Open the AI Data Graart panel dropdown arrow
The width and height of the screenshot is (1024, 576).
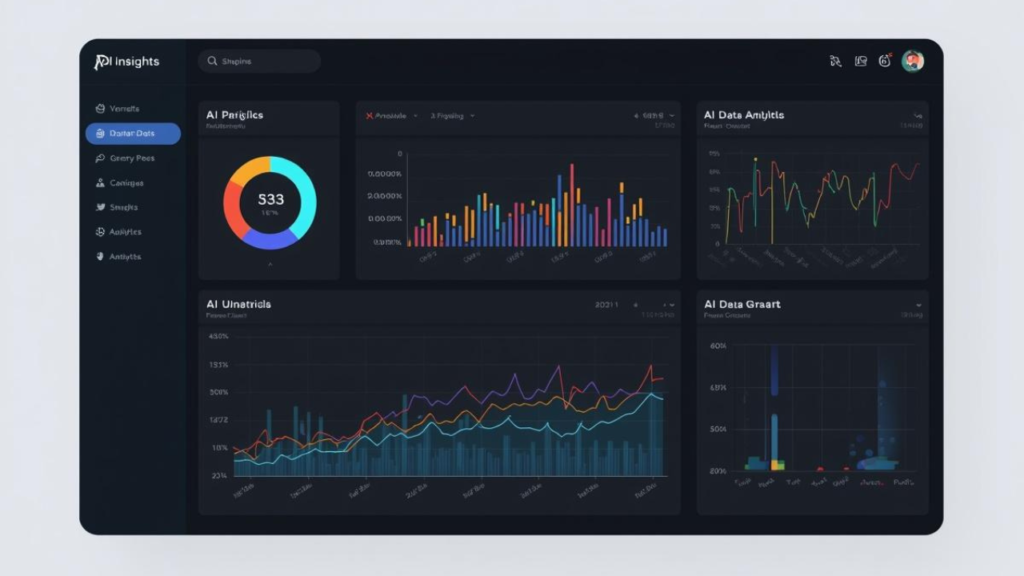[x=921, y=304]
